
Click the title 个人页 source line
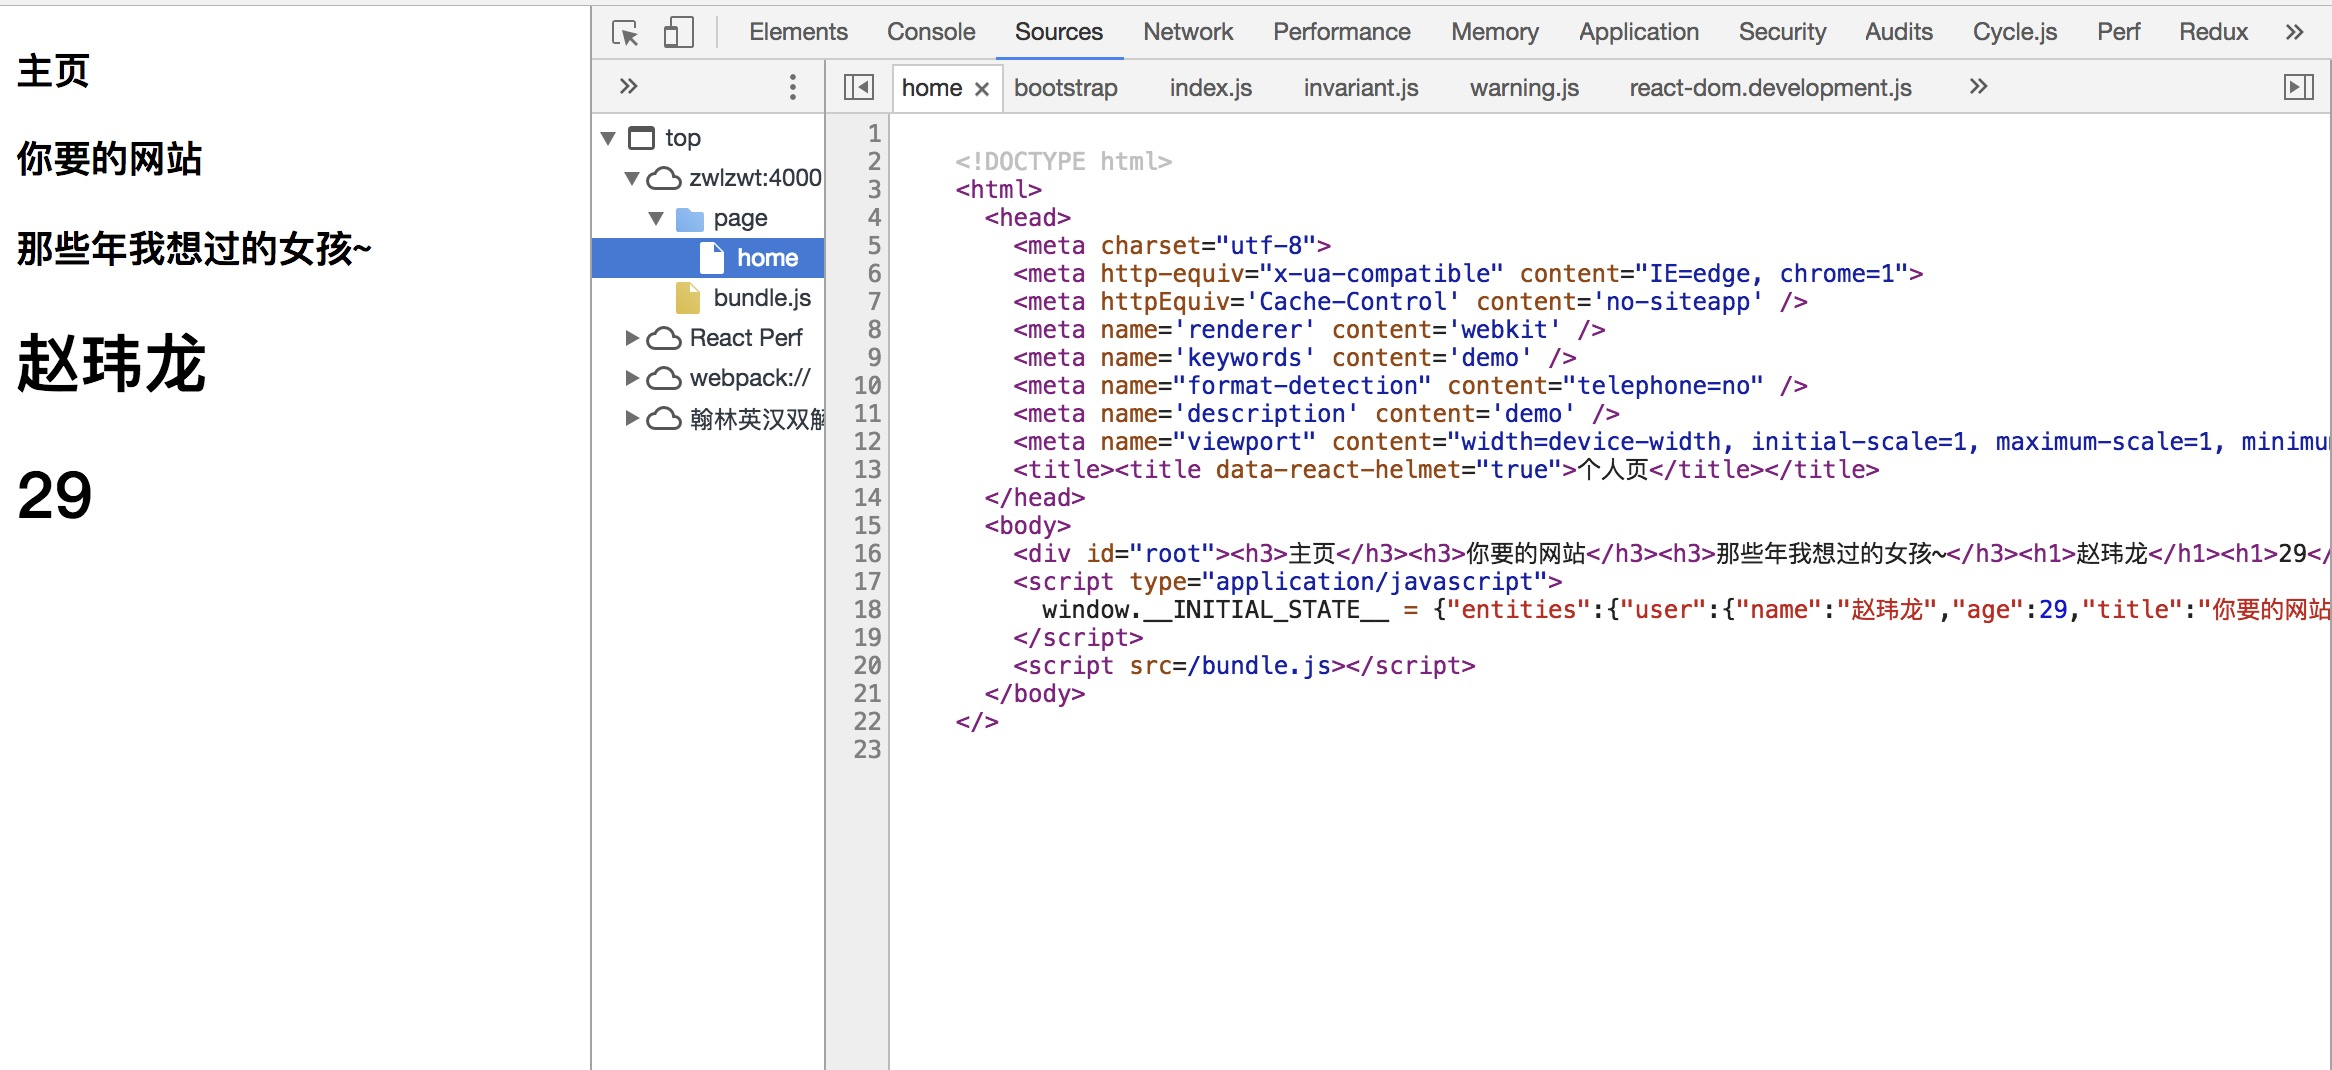1446,470
